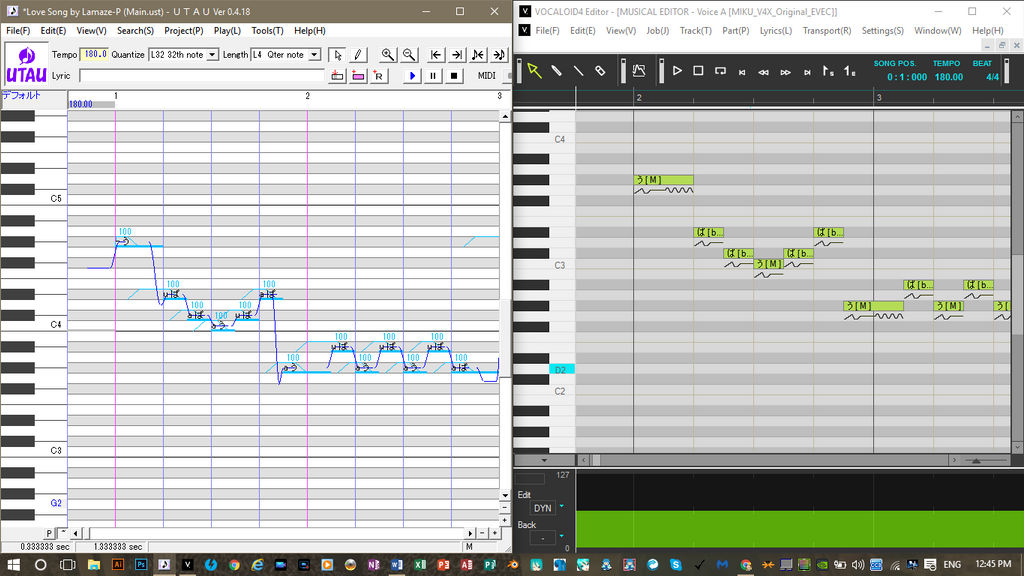Click the zoom in magnifier in UTAU
Viewport: 1024px width, 576px height.
(388, 55)
